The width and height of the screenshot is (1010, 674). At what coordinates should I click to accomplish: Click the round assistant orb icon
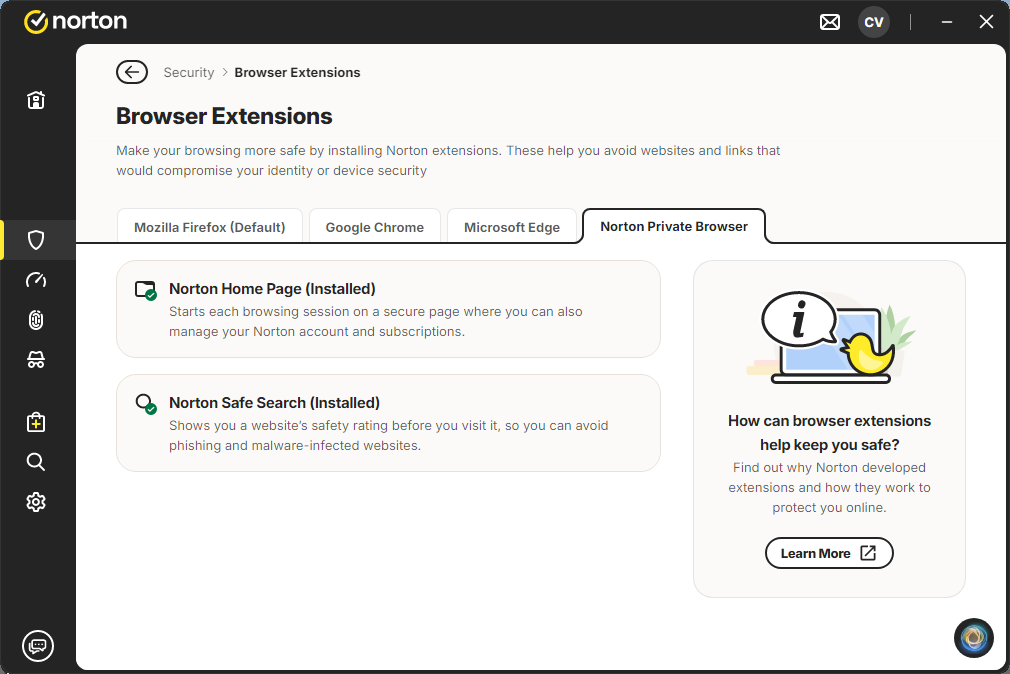click(x=973, y=638)
